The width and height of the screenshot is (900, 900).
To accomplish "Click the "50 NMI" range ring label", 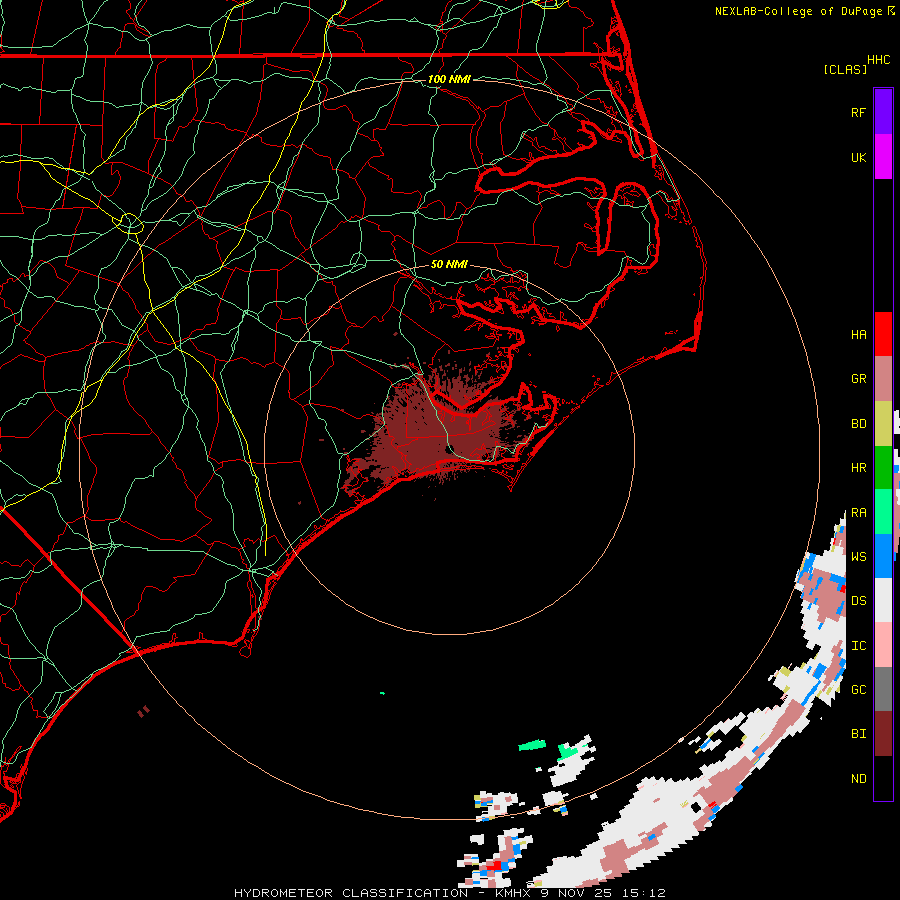I will [449, 264].
